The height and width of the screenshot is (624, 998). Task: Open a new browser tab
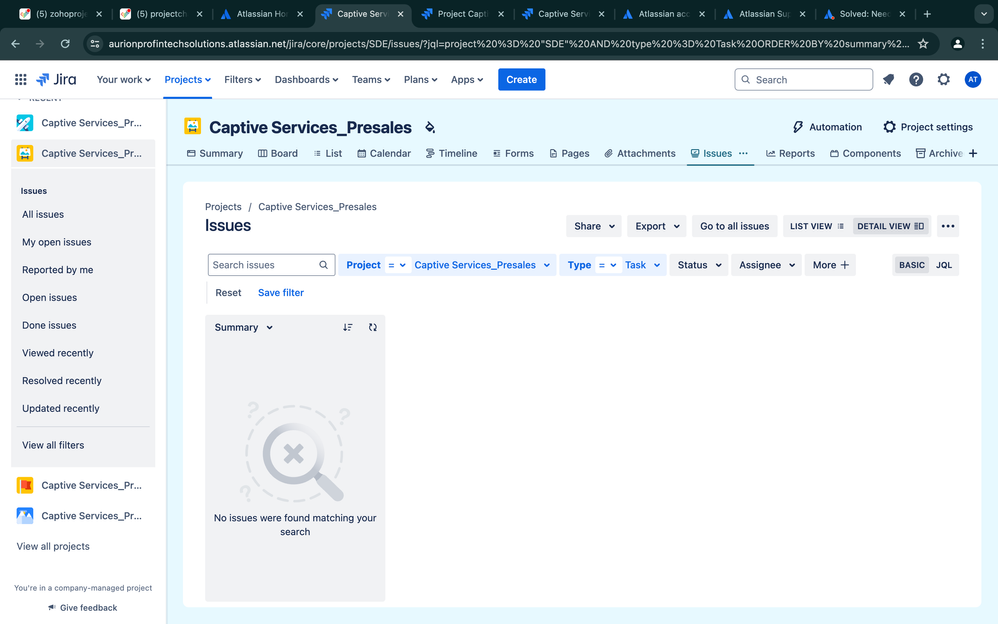(927, 14)
